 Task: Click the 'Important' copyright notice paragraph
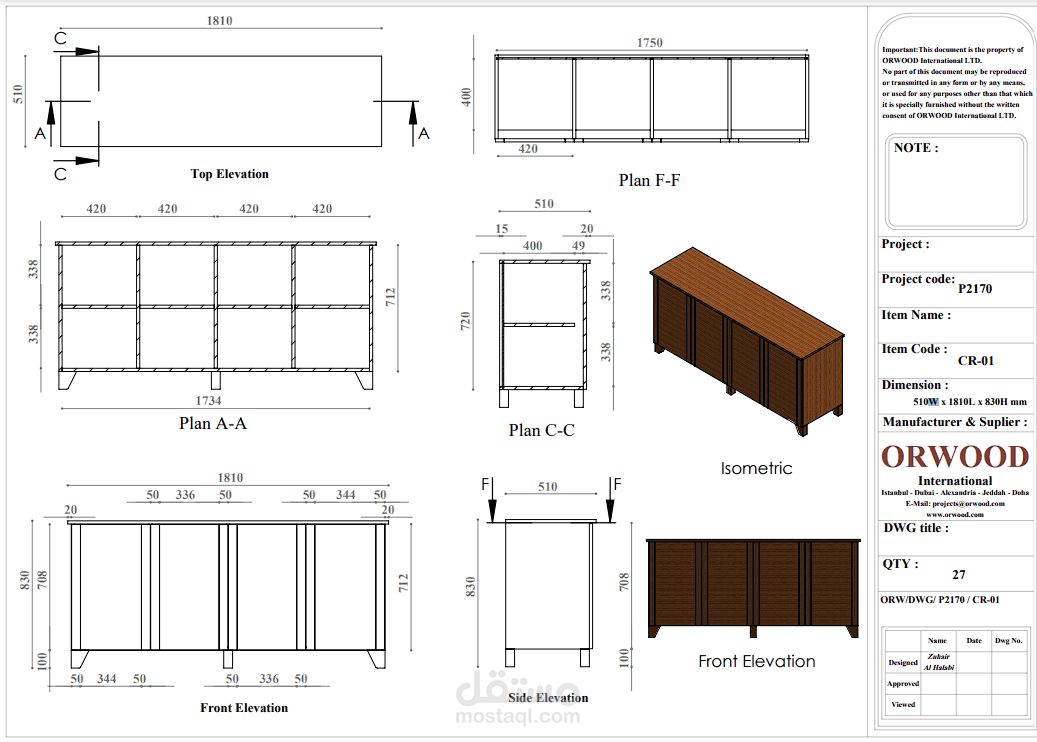pos(956,83)
